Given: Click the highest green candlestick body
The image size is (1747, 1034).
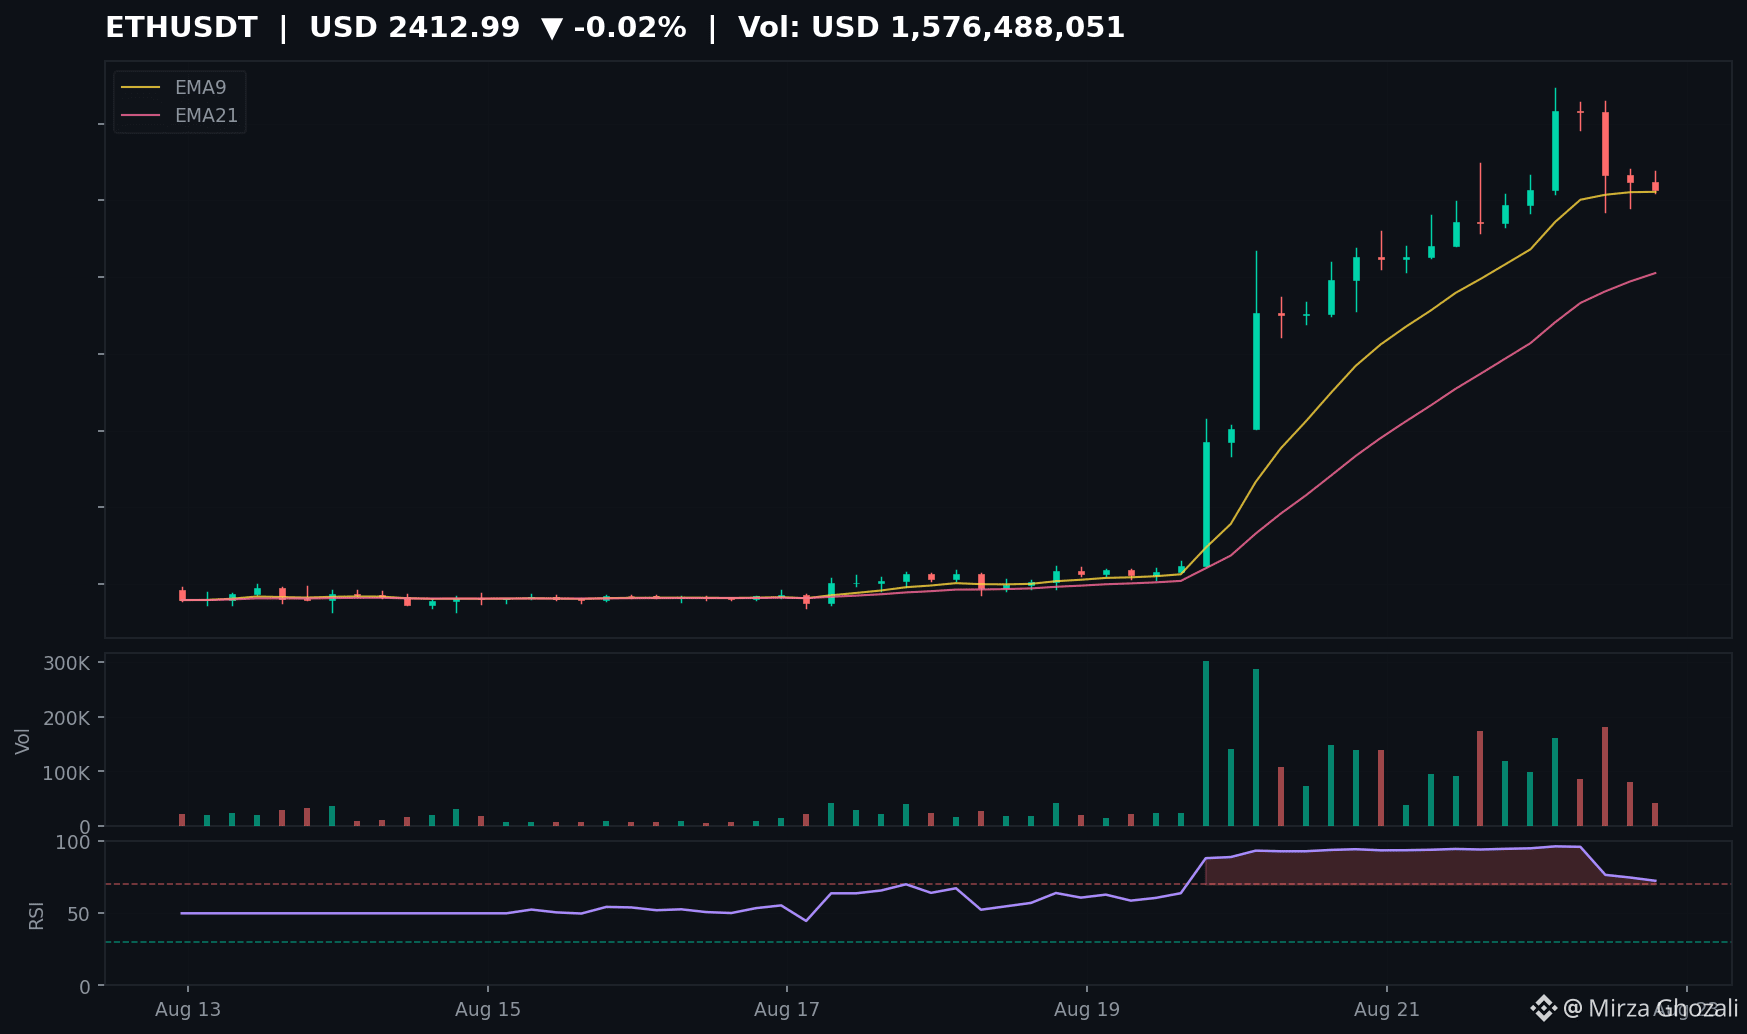Looking at the screenshot, I should [1555, 151].
